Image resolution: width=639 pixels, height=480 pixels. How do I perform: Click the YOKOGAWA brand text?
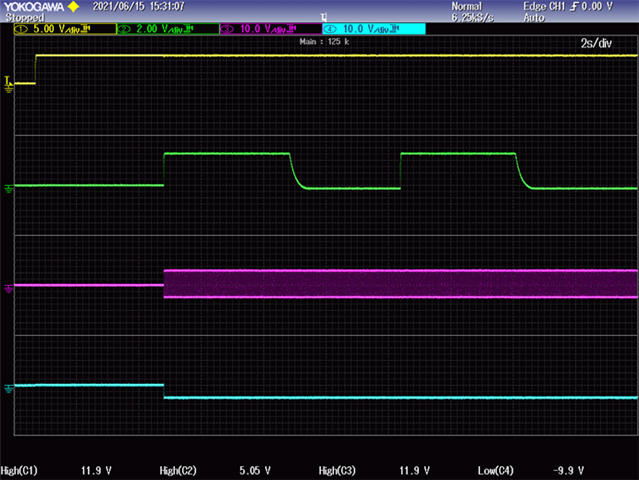[34, 7]
